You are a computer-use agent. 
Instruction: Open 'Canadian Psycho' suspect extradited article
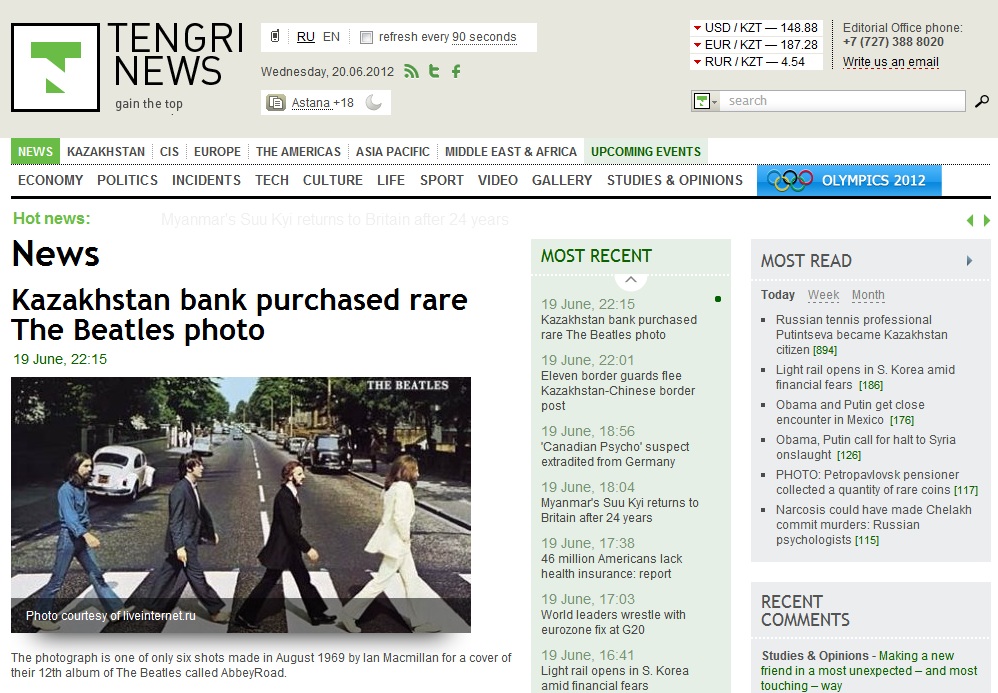(615, 454)
